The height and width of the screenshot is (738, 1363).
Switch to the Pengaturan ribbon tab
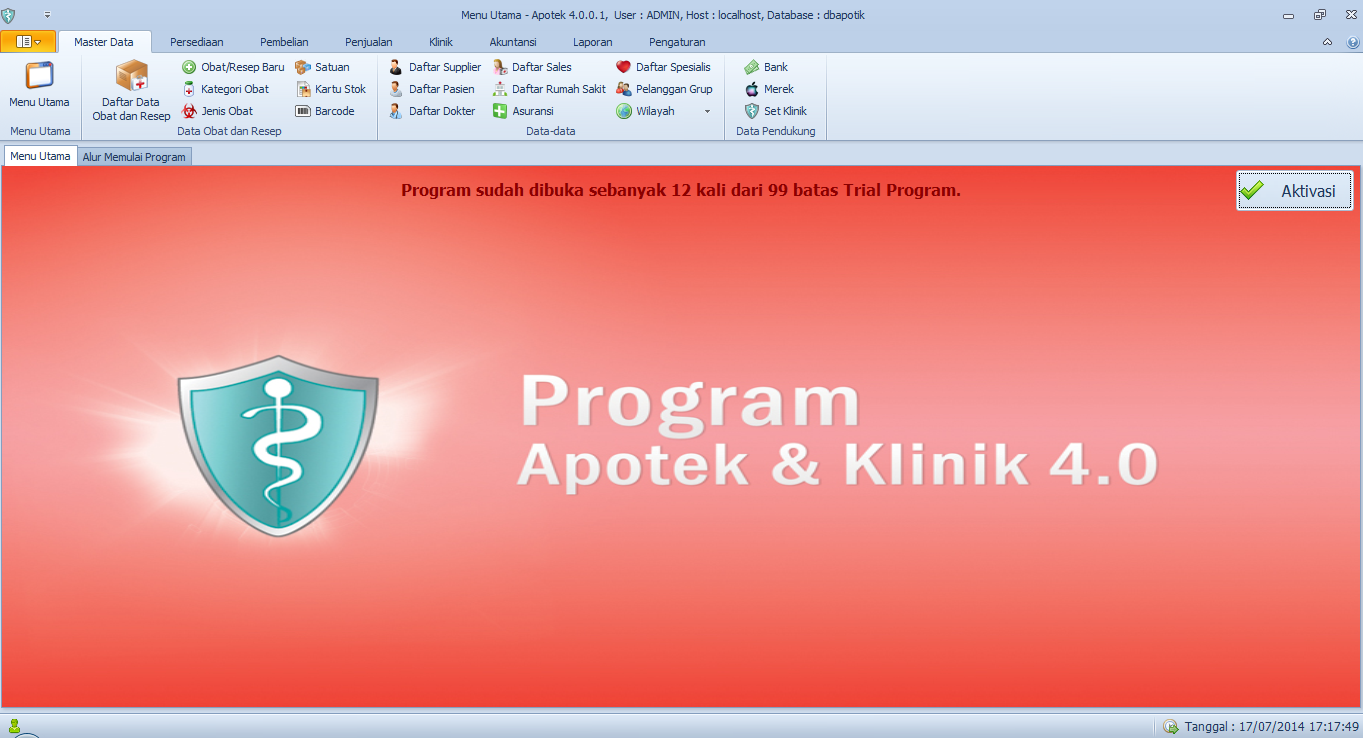point(677,42)
